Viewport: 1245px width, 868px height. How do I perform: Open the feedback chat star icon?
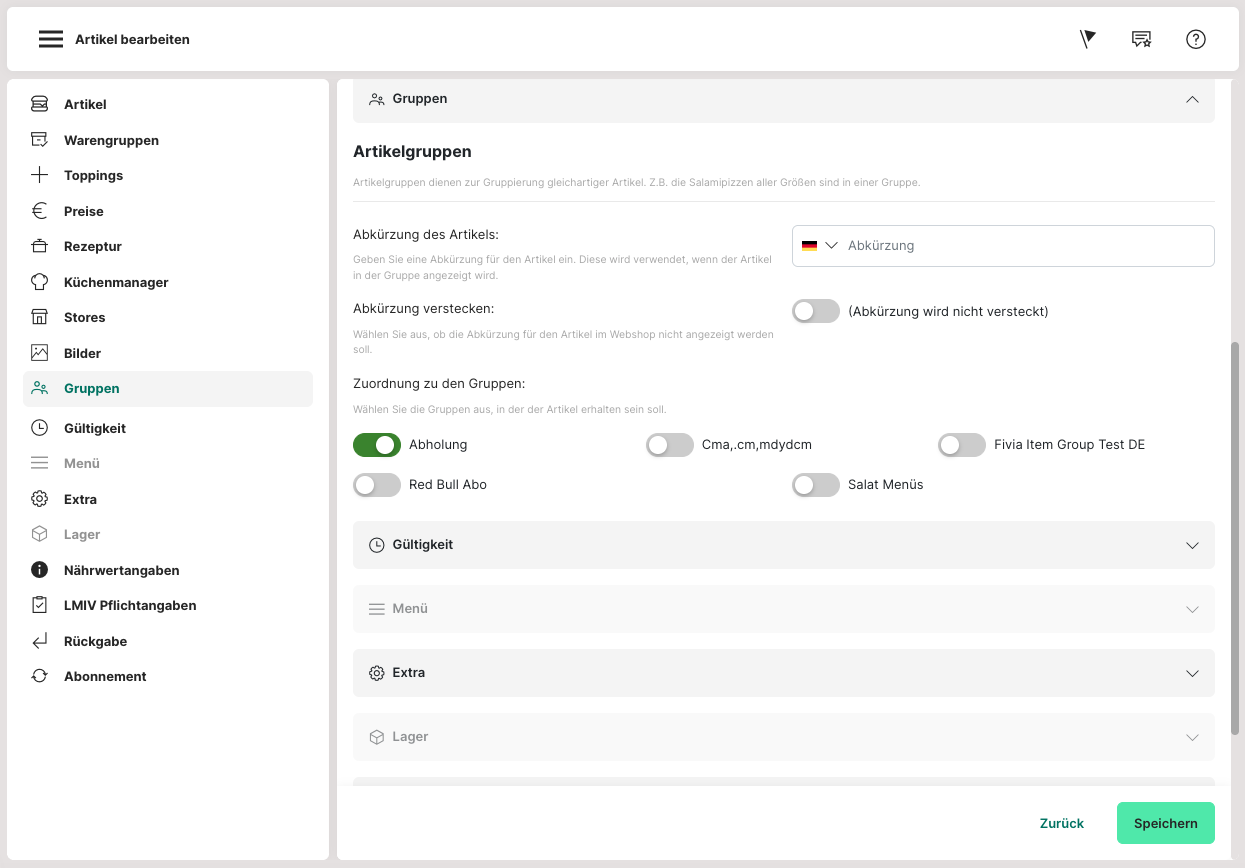[1141, 39]
